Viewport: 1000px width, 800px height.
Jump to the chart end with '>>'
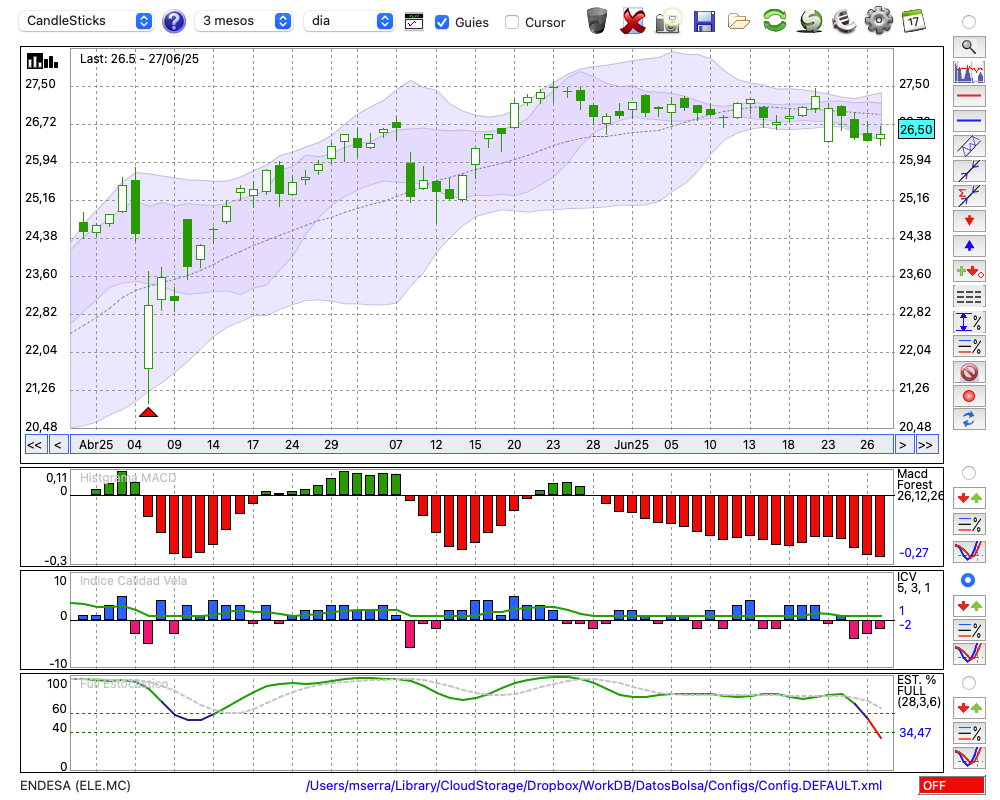click(926, 445)
